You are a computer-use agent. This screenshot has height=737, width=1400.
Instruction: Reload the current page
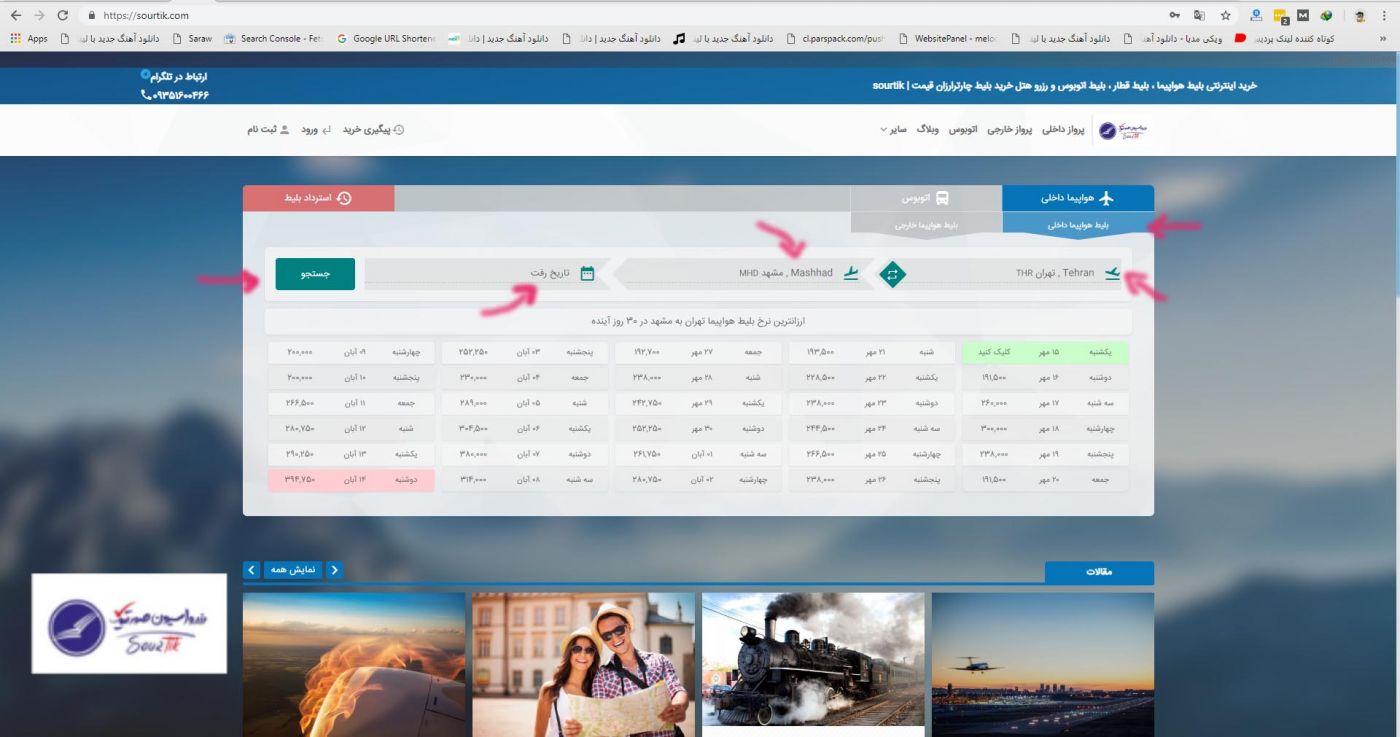(x=63, y=15)
